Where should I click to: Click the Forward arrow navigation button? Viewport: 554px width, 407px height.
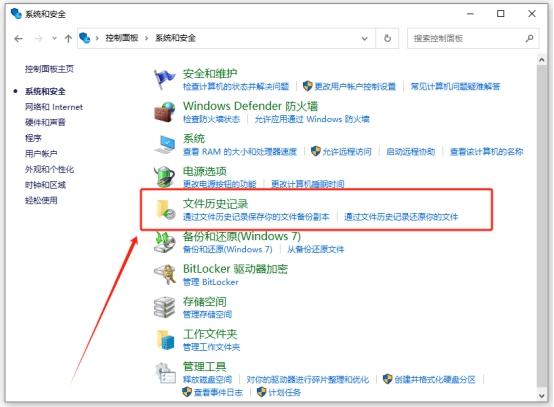(x=39, y=38)
